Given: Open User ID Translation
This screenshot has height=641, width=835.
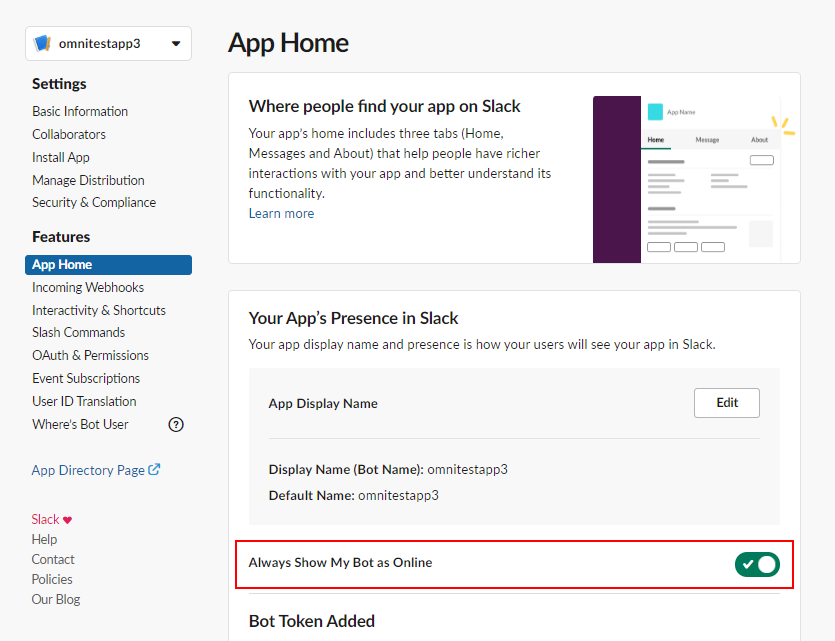Looking at the screenshot, I should click(84, 401).
